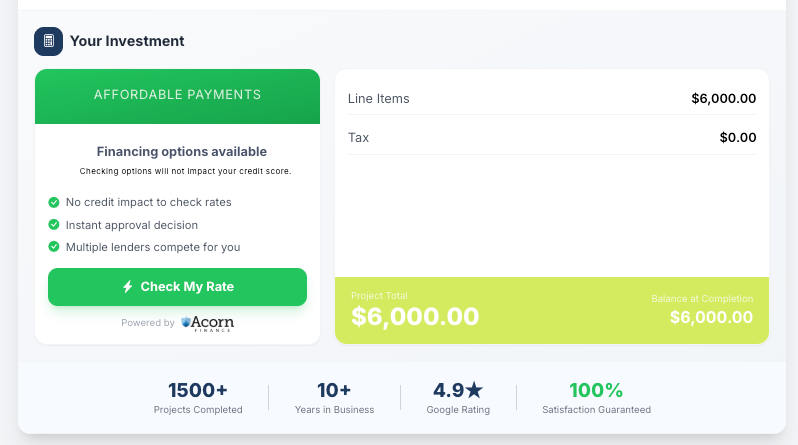
Task: Click the Balance at Completion amount
Action: pyautogui.click(x=711, y=318)
